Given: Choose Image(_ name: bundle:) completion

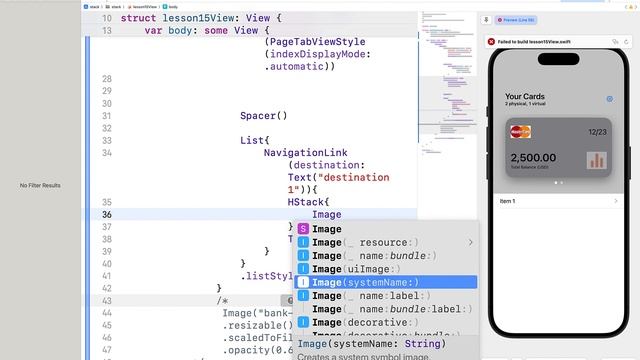Looking at the screenshot, I should coord(386,256).
